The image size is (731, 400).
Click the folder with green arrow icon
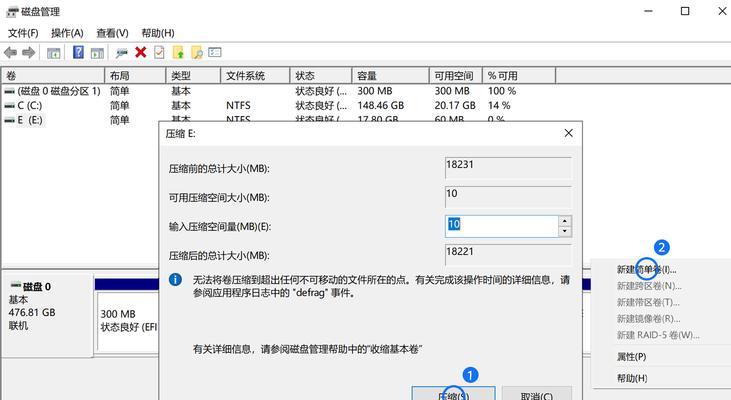pos(178,53)
